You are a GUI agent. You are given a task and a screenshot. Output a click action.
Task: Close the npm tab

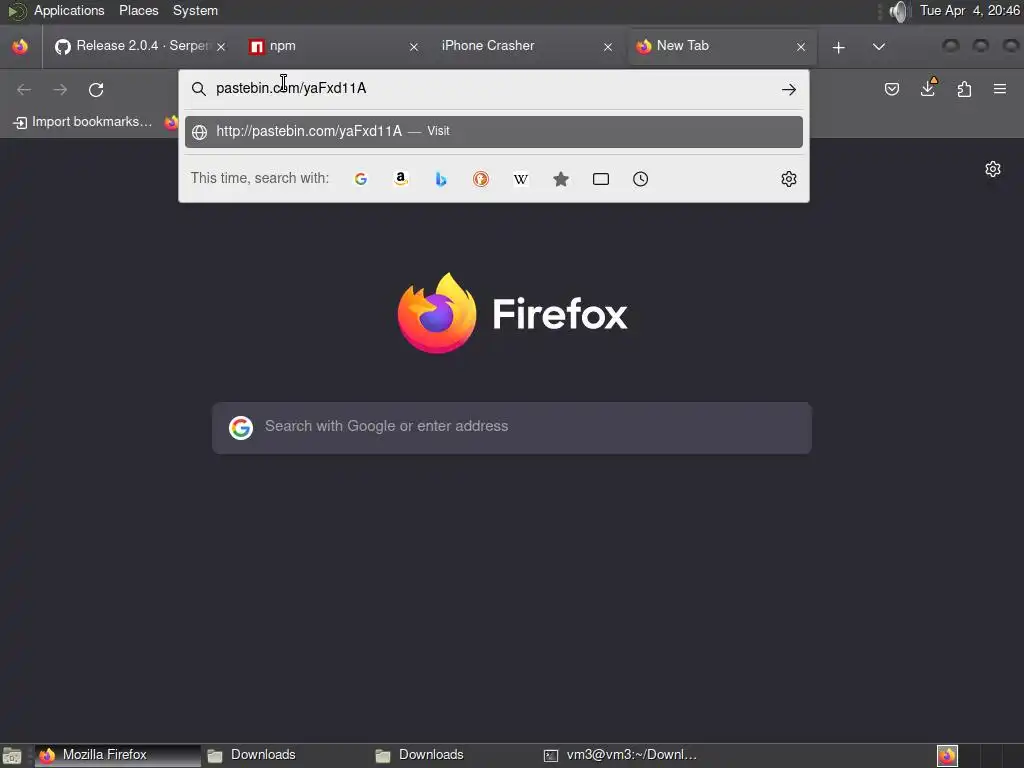413,47
